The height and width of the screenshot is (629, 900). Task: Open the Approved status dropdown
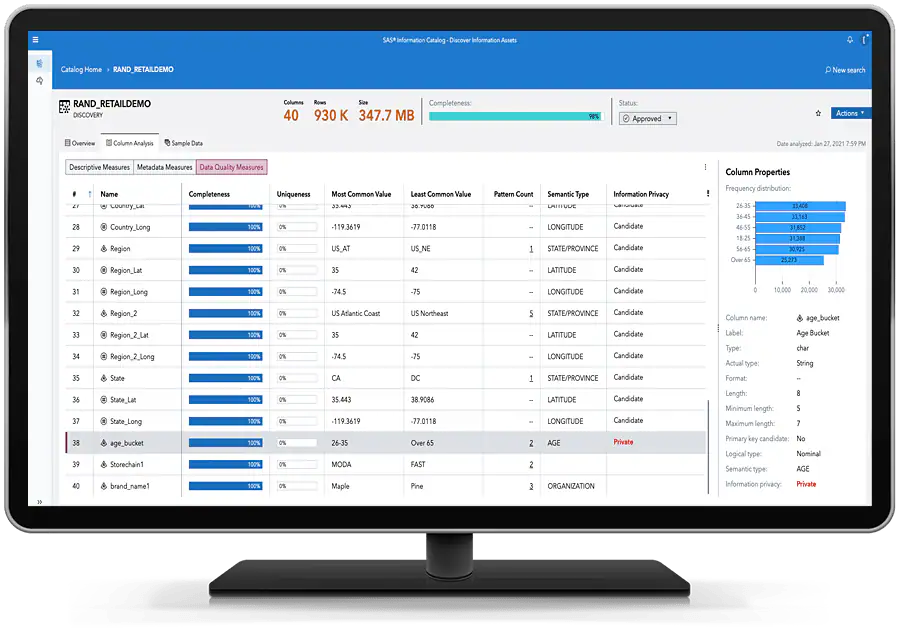point(647,119)
